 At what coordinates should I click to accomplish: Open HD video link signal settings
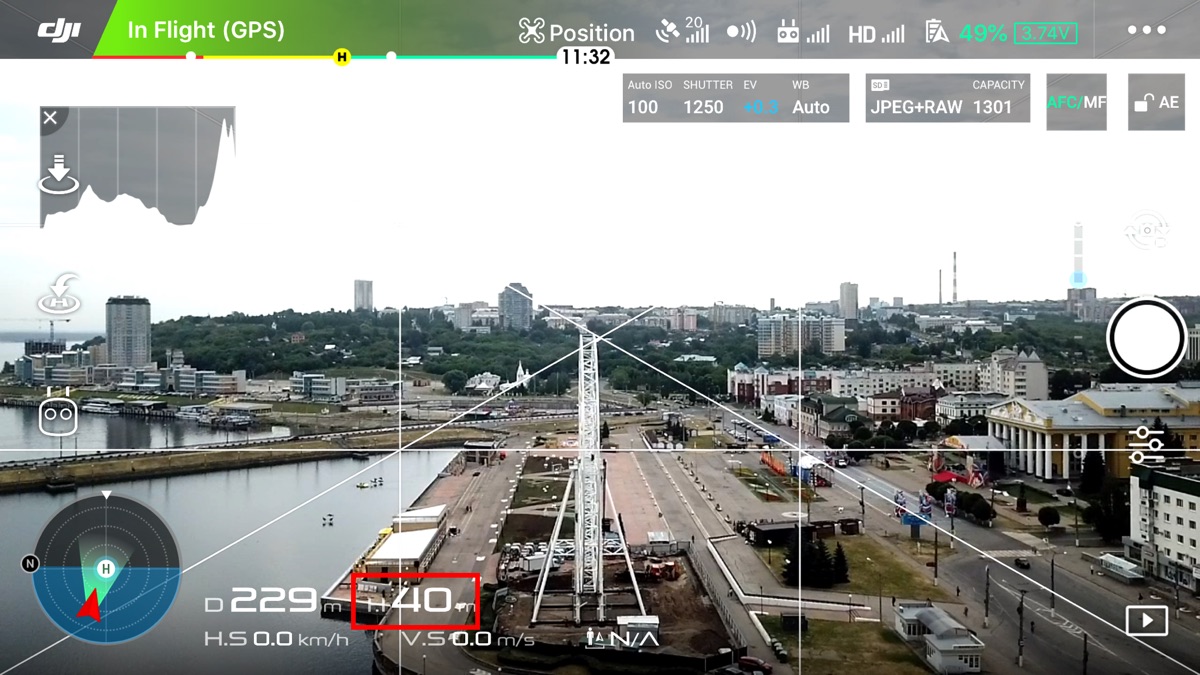coord(876,34)
